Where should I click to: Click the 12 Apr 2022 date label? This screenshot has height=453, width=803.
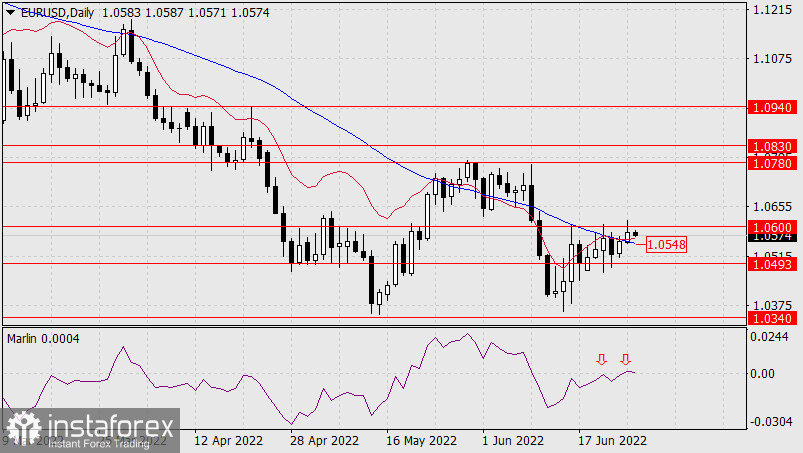coord(228,440)
